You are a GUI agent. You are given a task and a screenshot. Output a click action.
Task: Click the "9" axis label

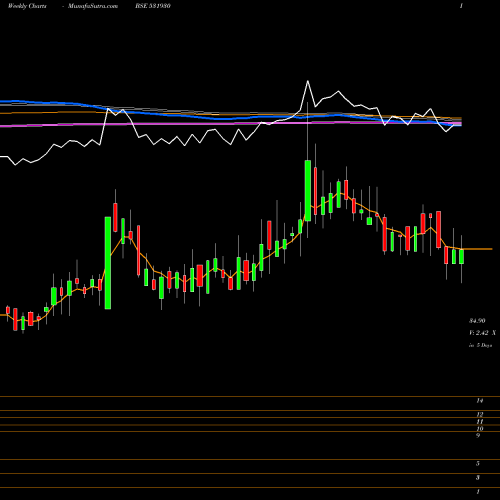[x=478, y=436]
